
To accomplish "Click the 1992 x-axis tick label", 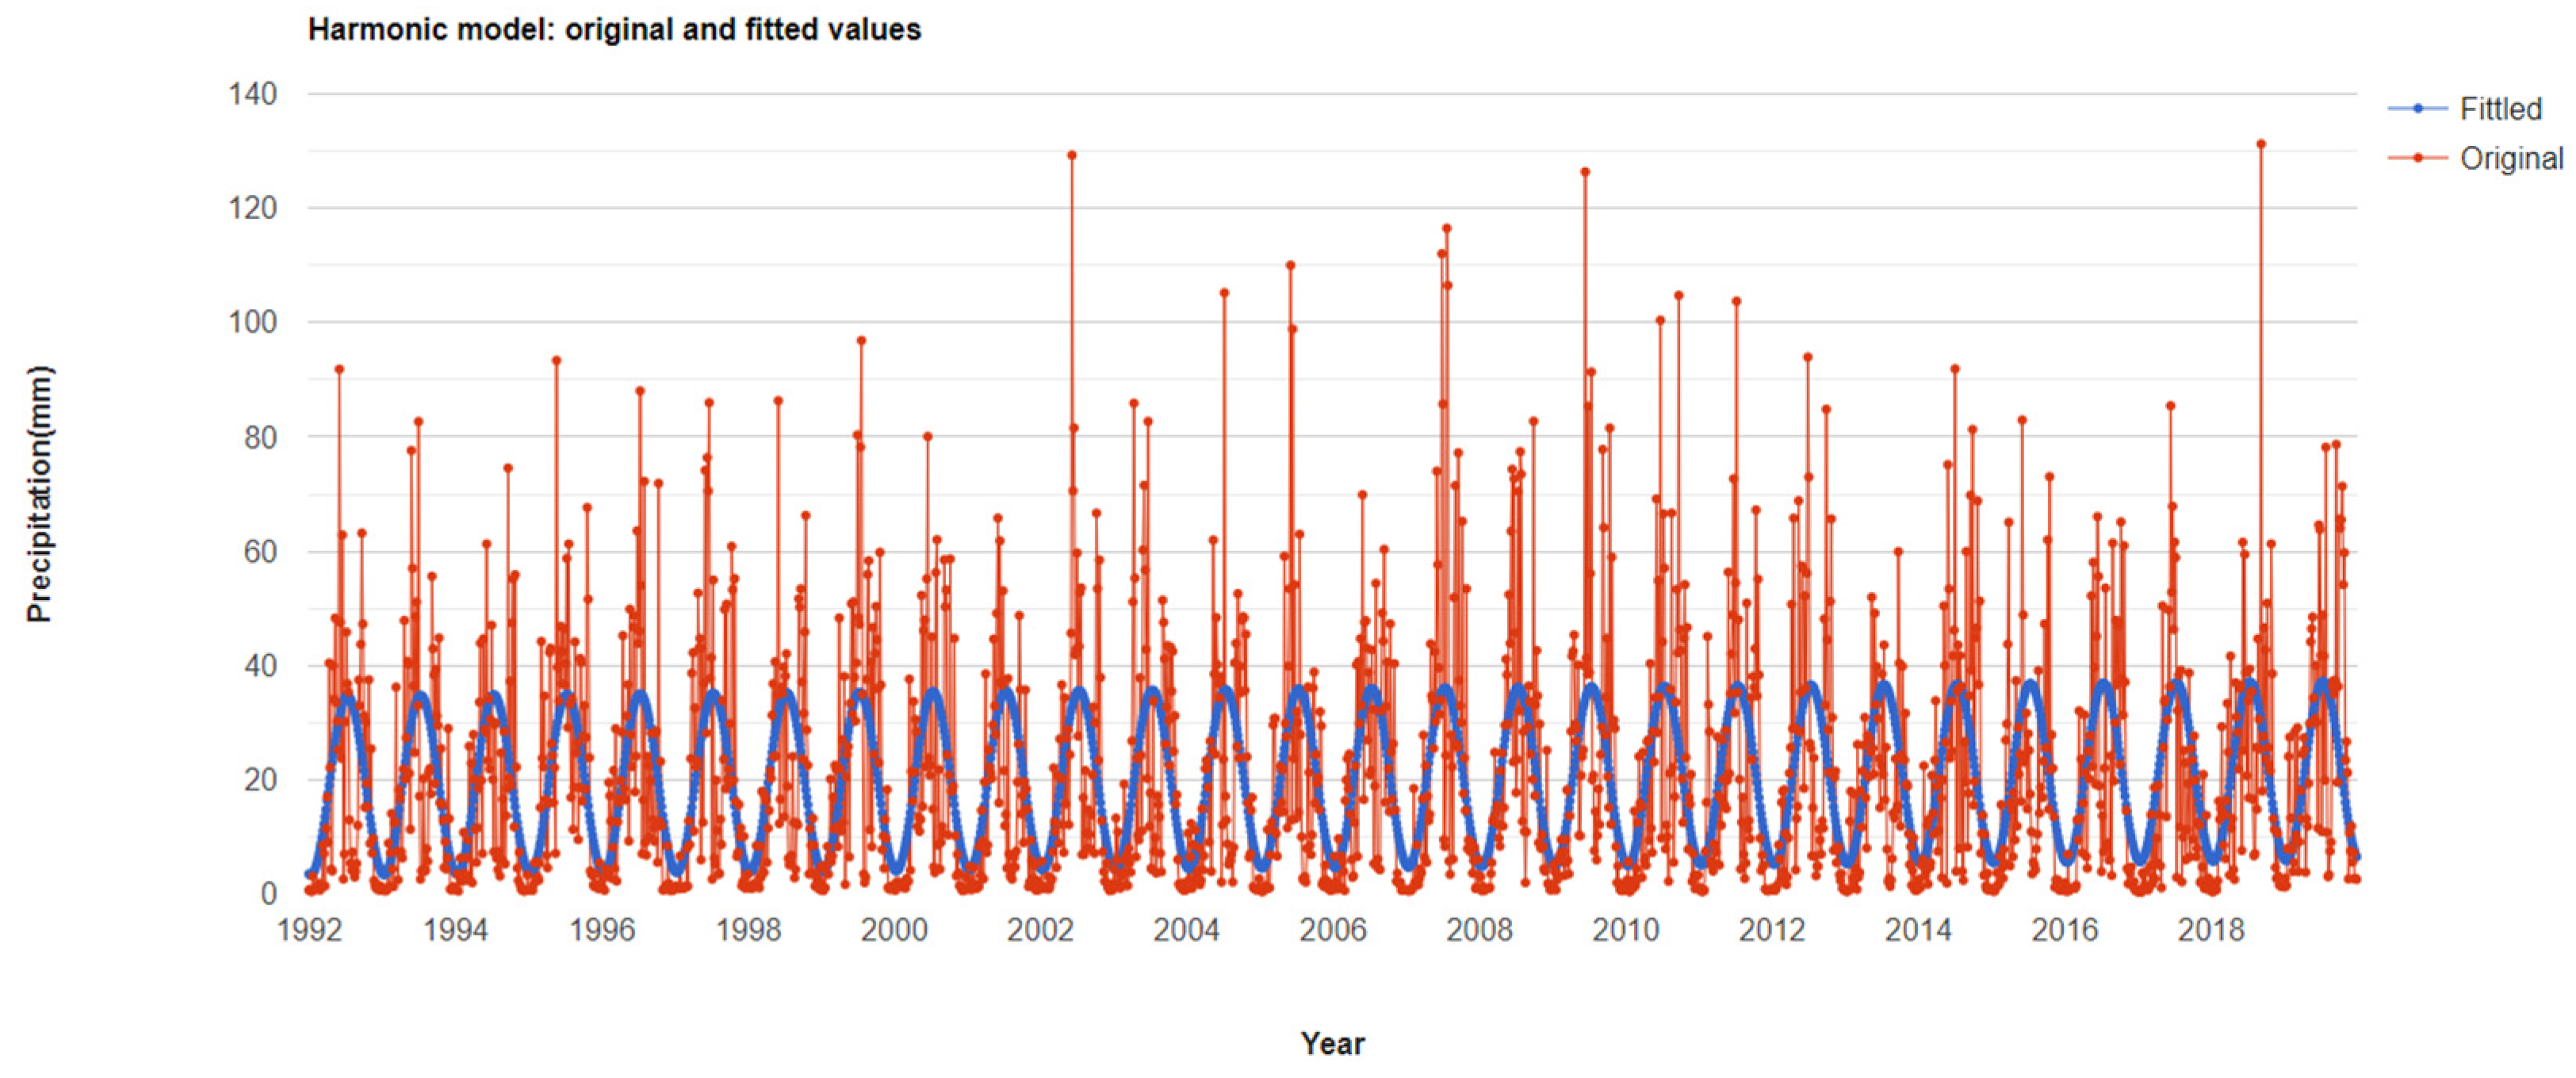I will pyautogui.click(x=309, y=930).
